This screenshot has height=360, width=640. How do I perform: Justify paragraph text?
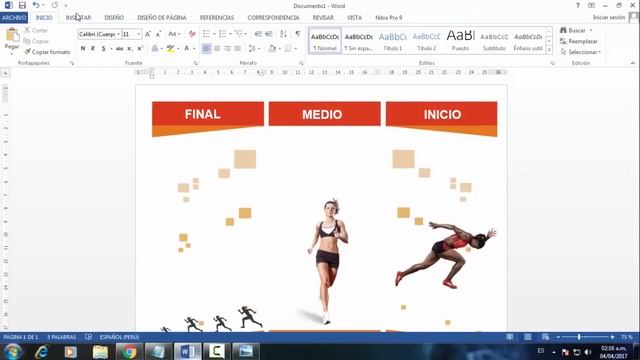click(x=238, y=49)
